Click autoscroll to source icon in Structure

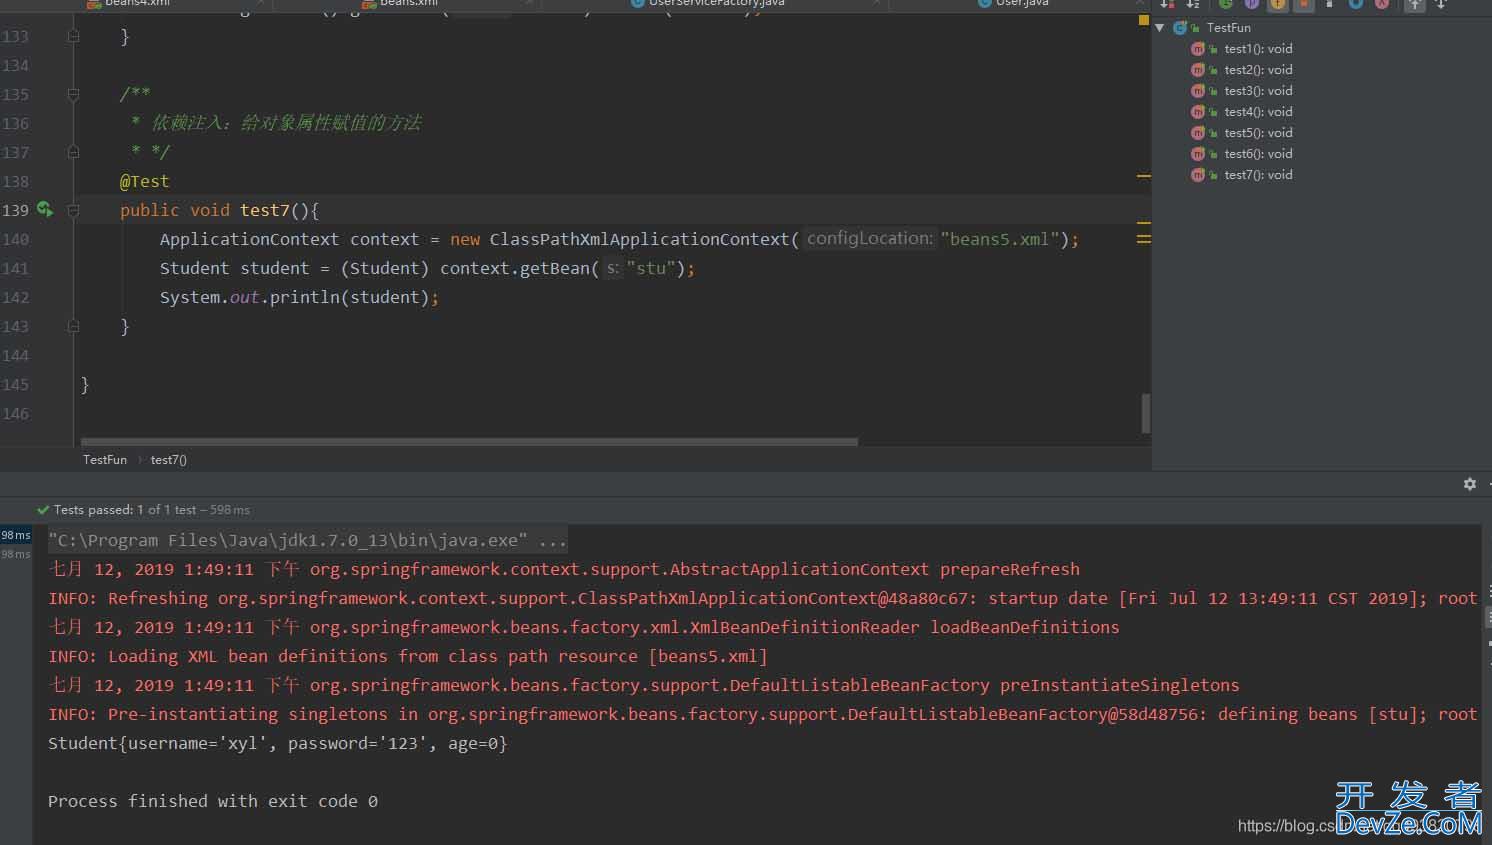[x=1414, y=4]
